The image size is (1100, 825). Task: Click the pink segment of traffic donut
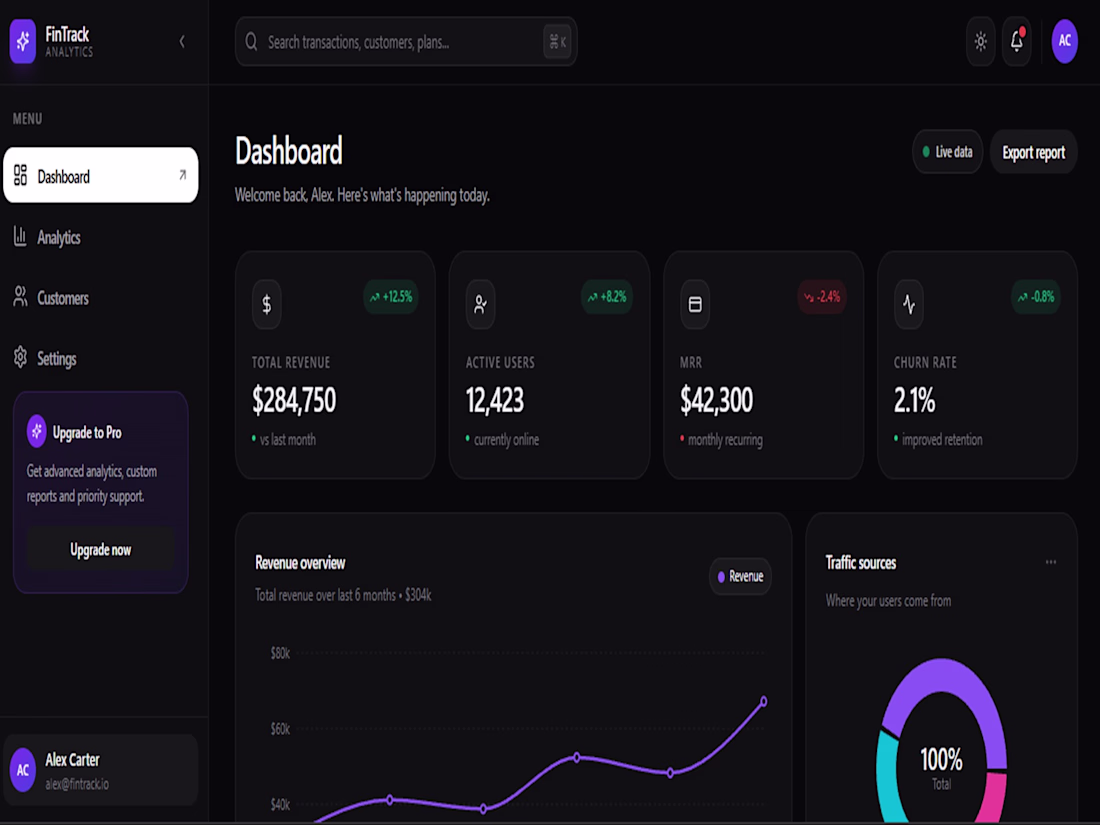tap(991, 798)
